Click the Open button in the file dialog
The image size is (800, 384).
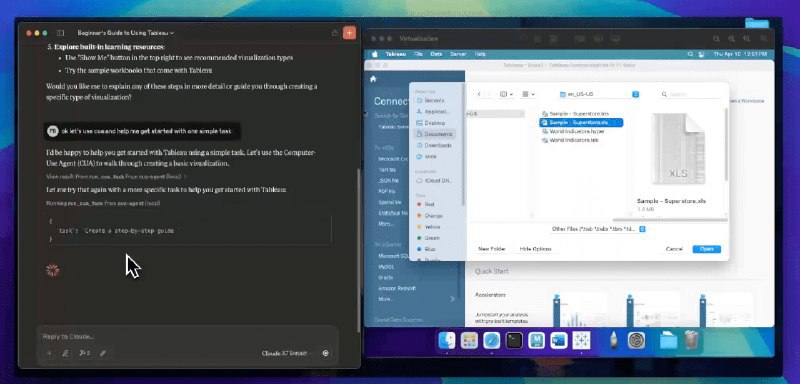pos(707,249)
